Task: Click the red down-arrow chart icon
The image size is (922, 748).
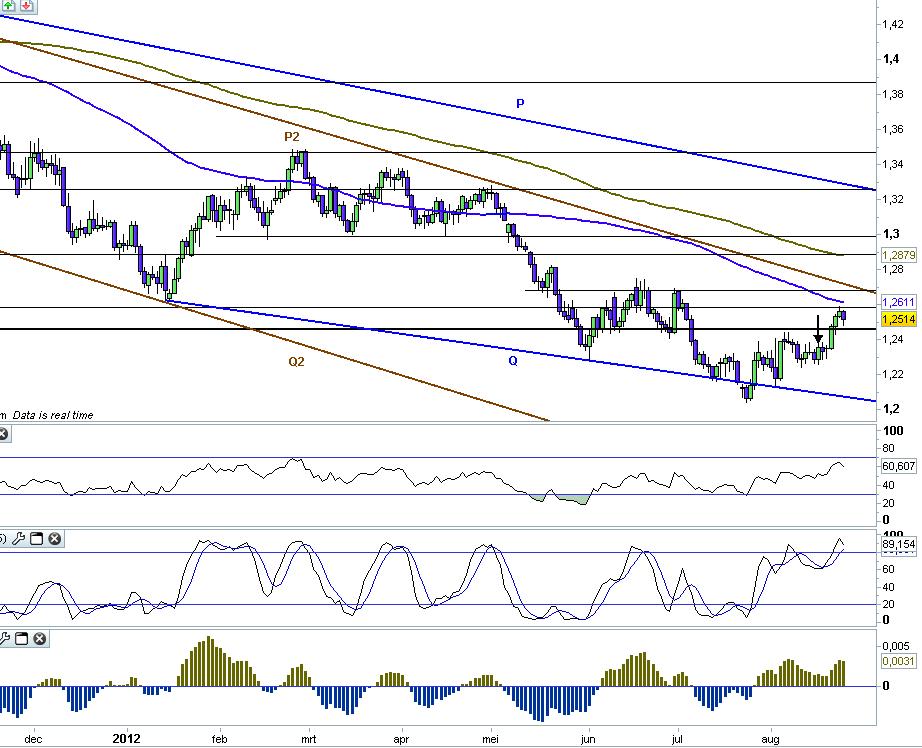Action: coord(26,5)
